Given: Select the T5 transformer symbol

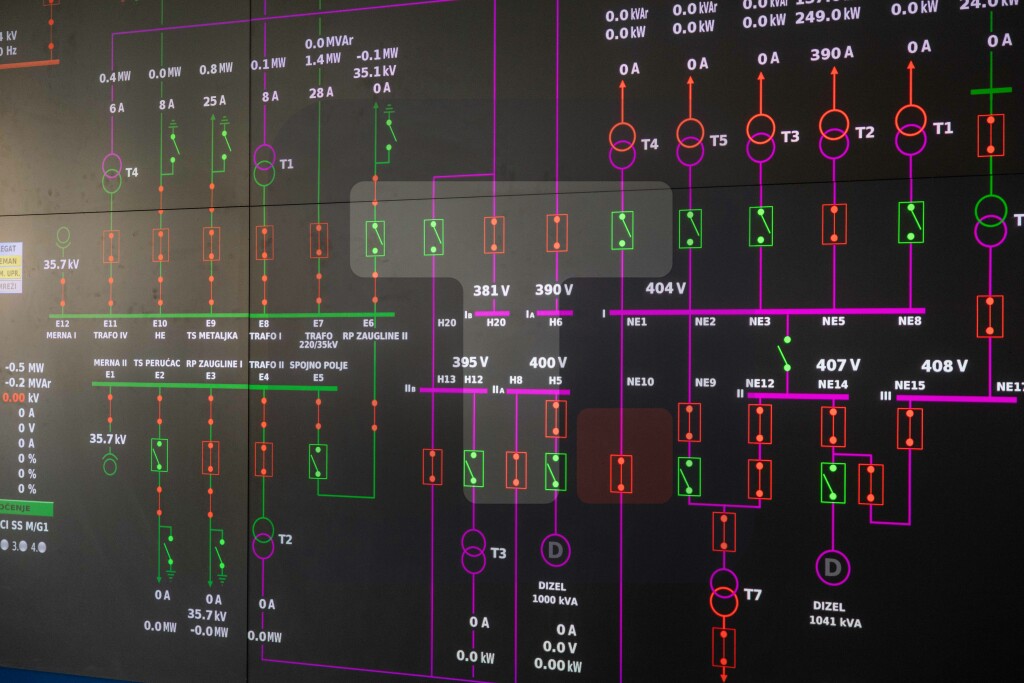Looking at the screenshot, I should (690, 141).
